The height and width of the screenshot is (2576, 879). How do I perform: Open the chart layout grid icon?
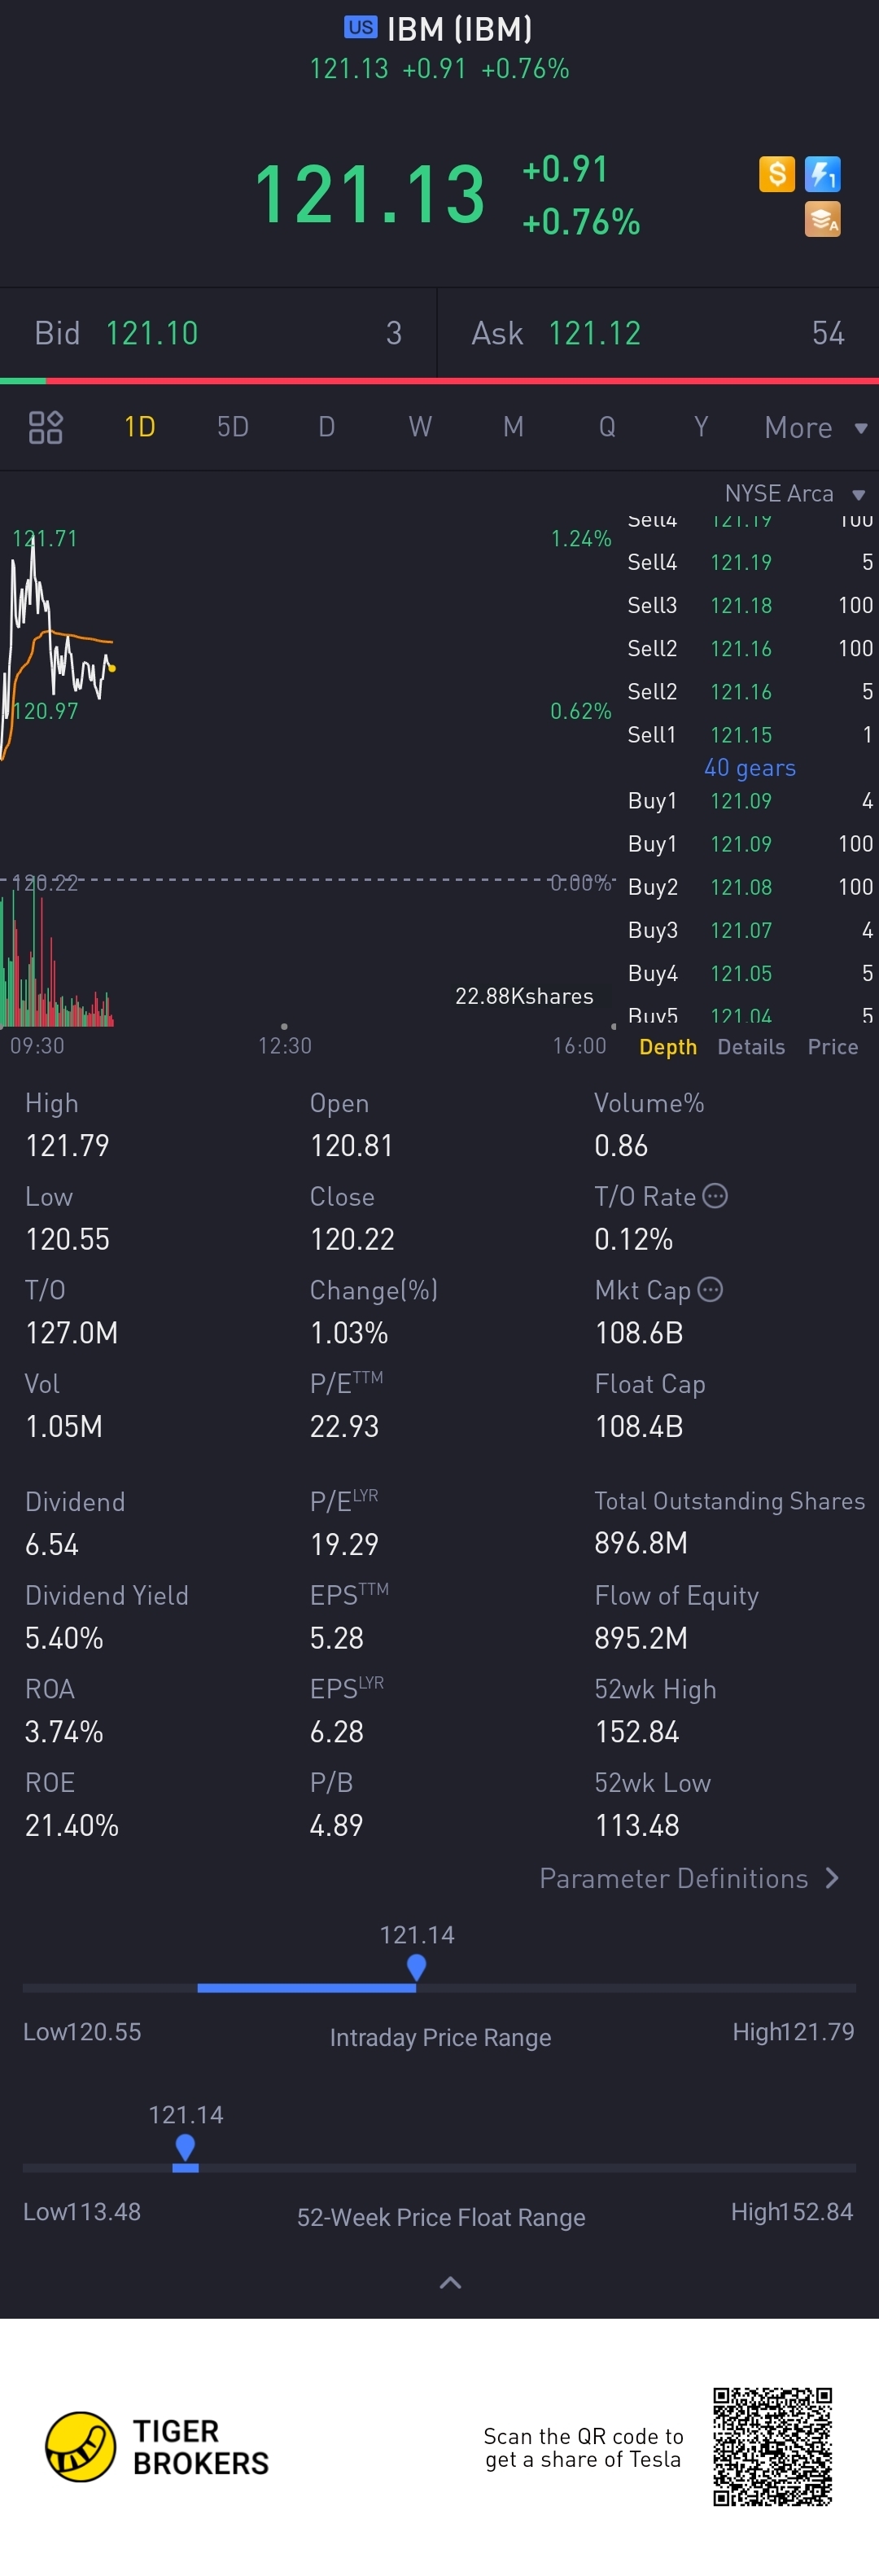coord(46,427)
